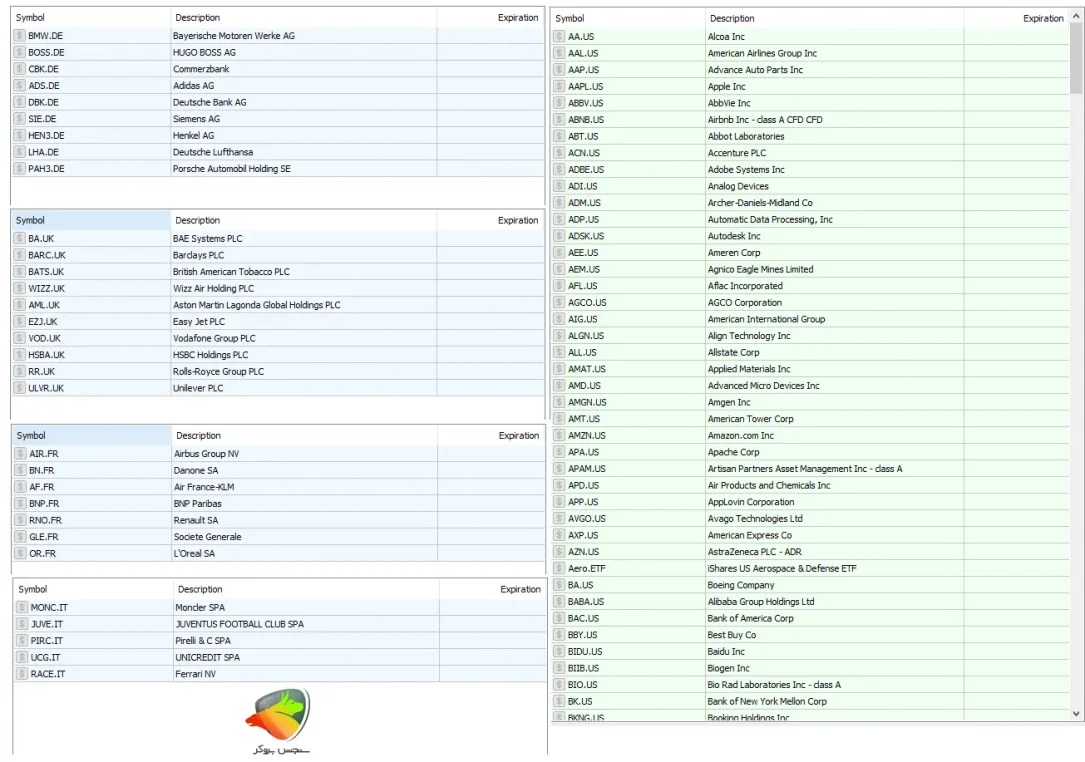This screenshot has height=762, width=1085.
Task: Select the Deutsche Bank AG description
Action: click(x=210, y=102)
